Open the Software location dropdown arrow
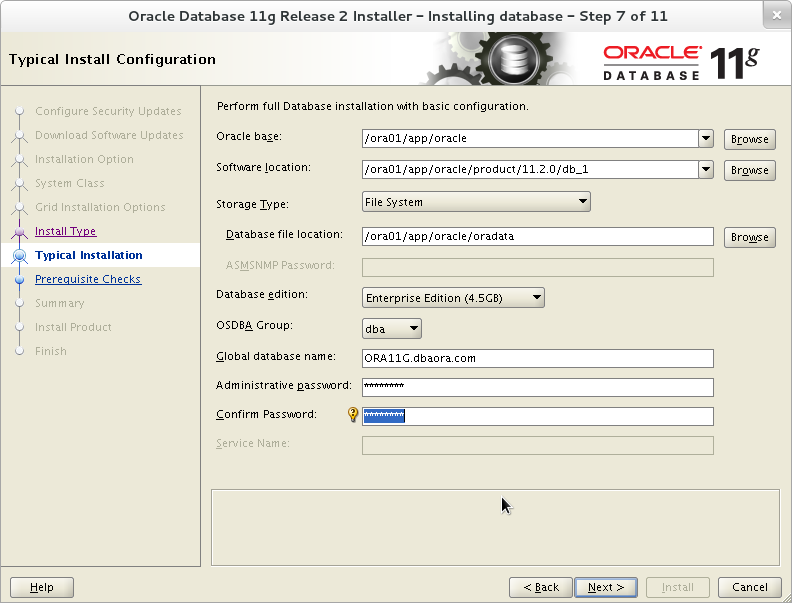The height and width of the screenshot is (603, 792). tap(706, 170)
